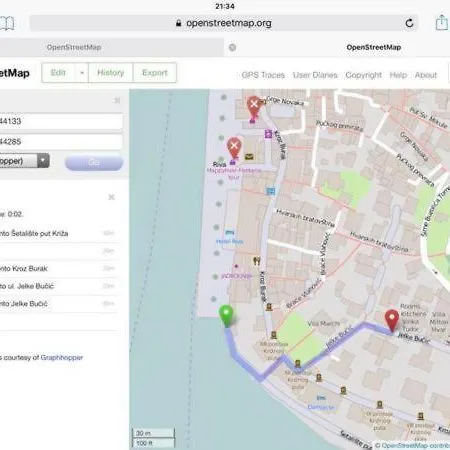Tap the browser reload icon
This screenshot has height=450, width=450.
[409, 23]
